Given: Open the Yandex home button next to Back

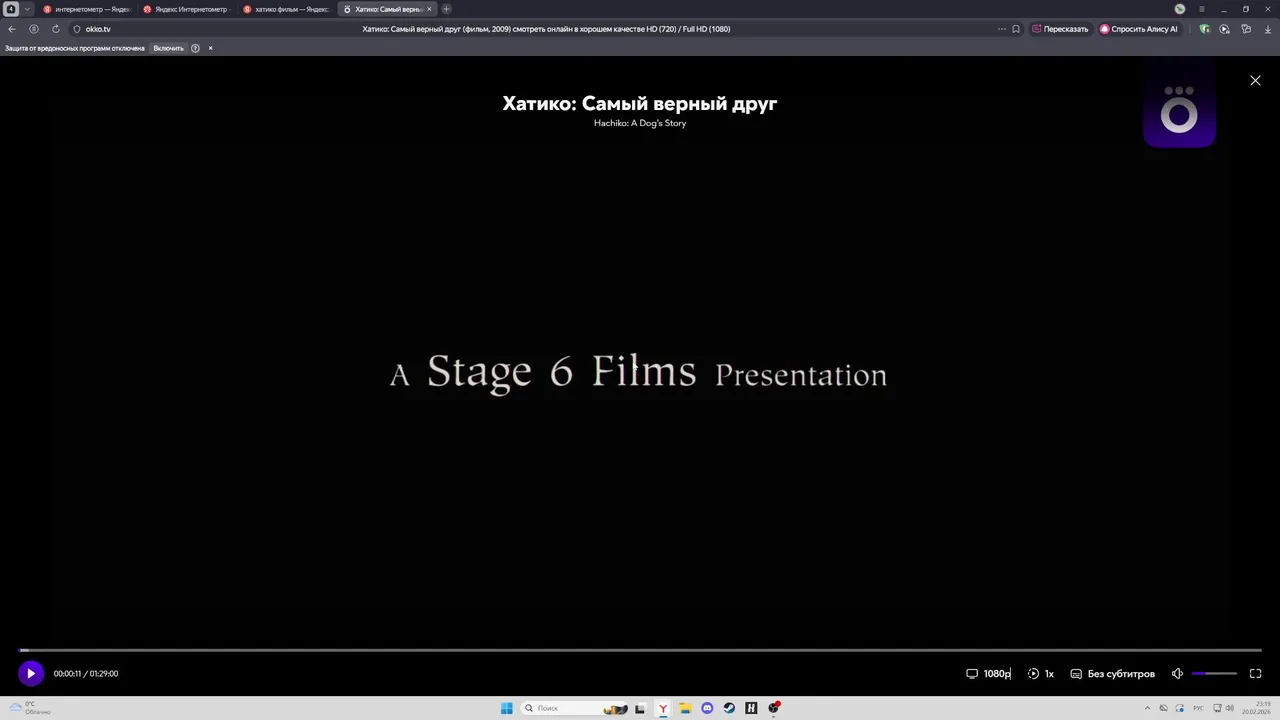Looking at the screenshot, I should 34,29.
